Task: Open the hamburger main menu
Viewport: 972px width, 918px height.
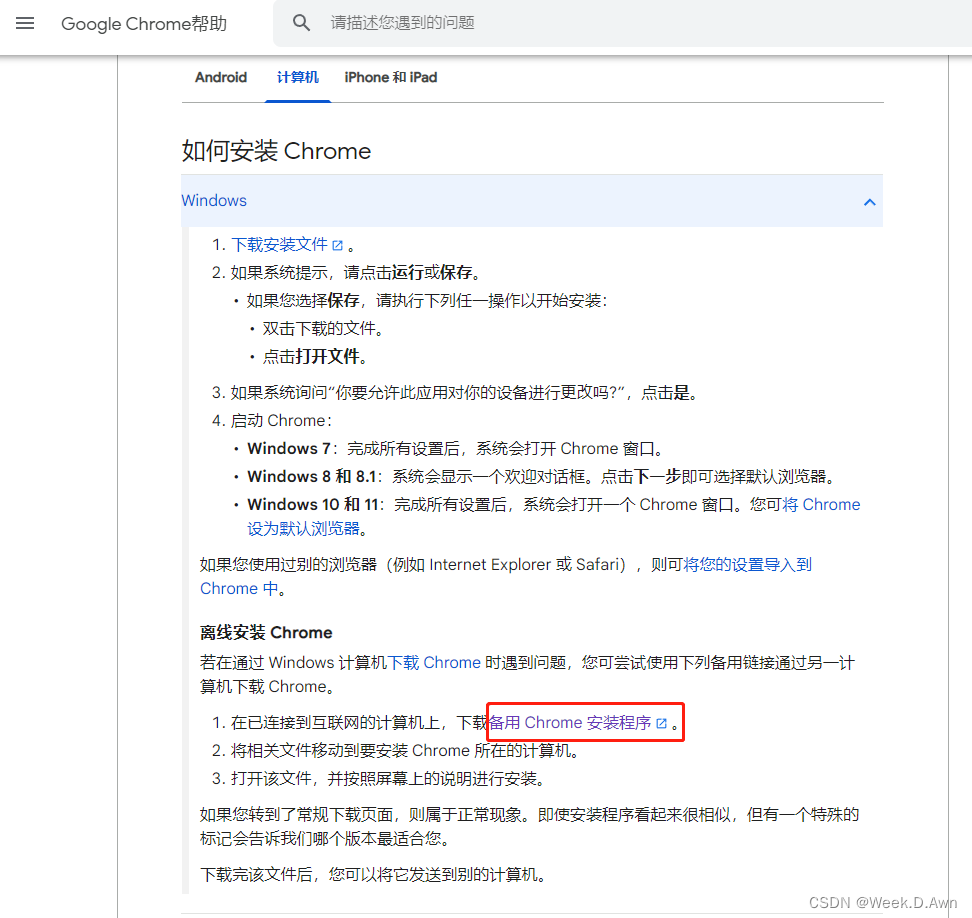Action: click(25, 24)
